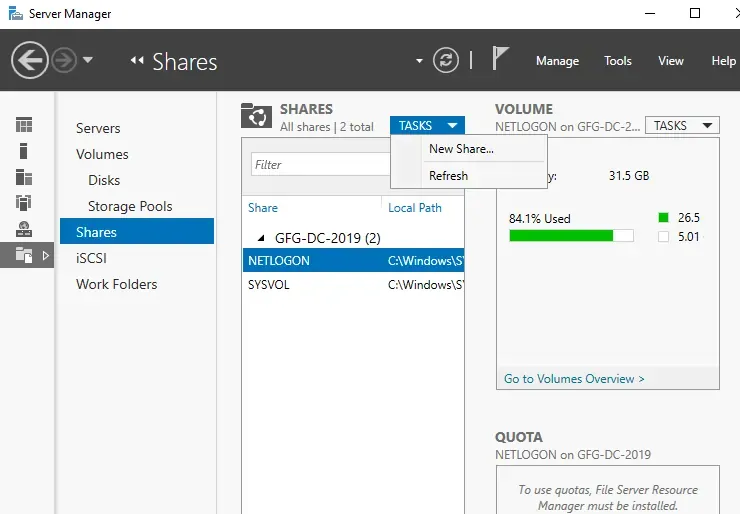The image size is (740, 514).
Task: Click the Shares tile folder icon
Action: [256, 116]
